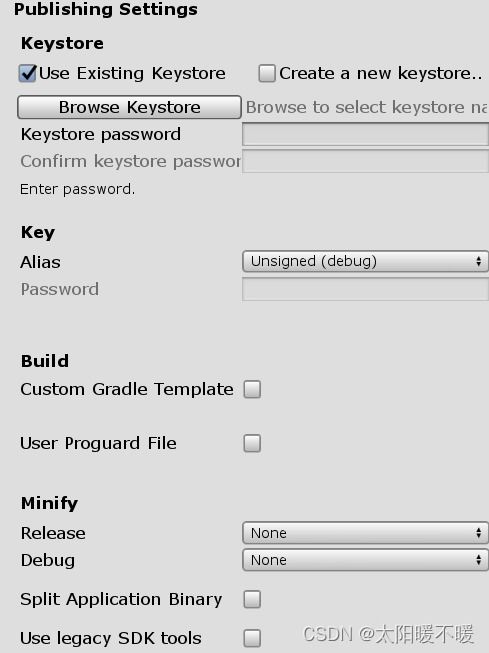Image resolution: width=489 pixels, height=653 pixels.
Task: Click the Browse to select keystore name text
Action: click(367, 107)
